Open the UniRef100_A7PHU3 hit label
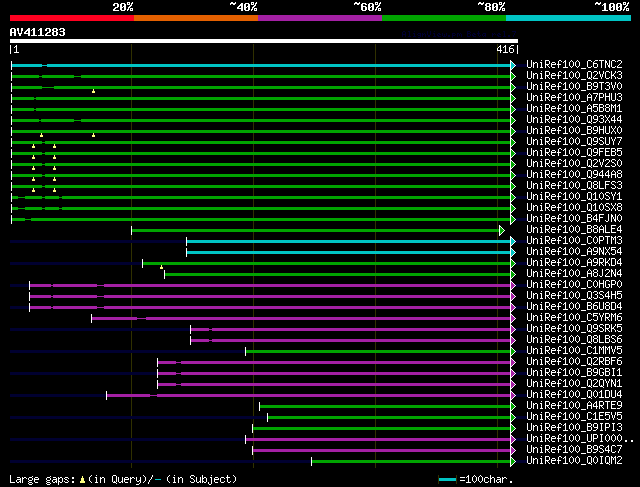 click(x=574, y=98)
